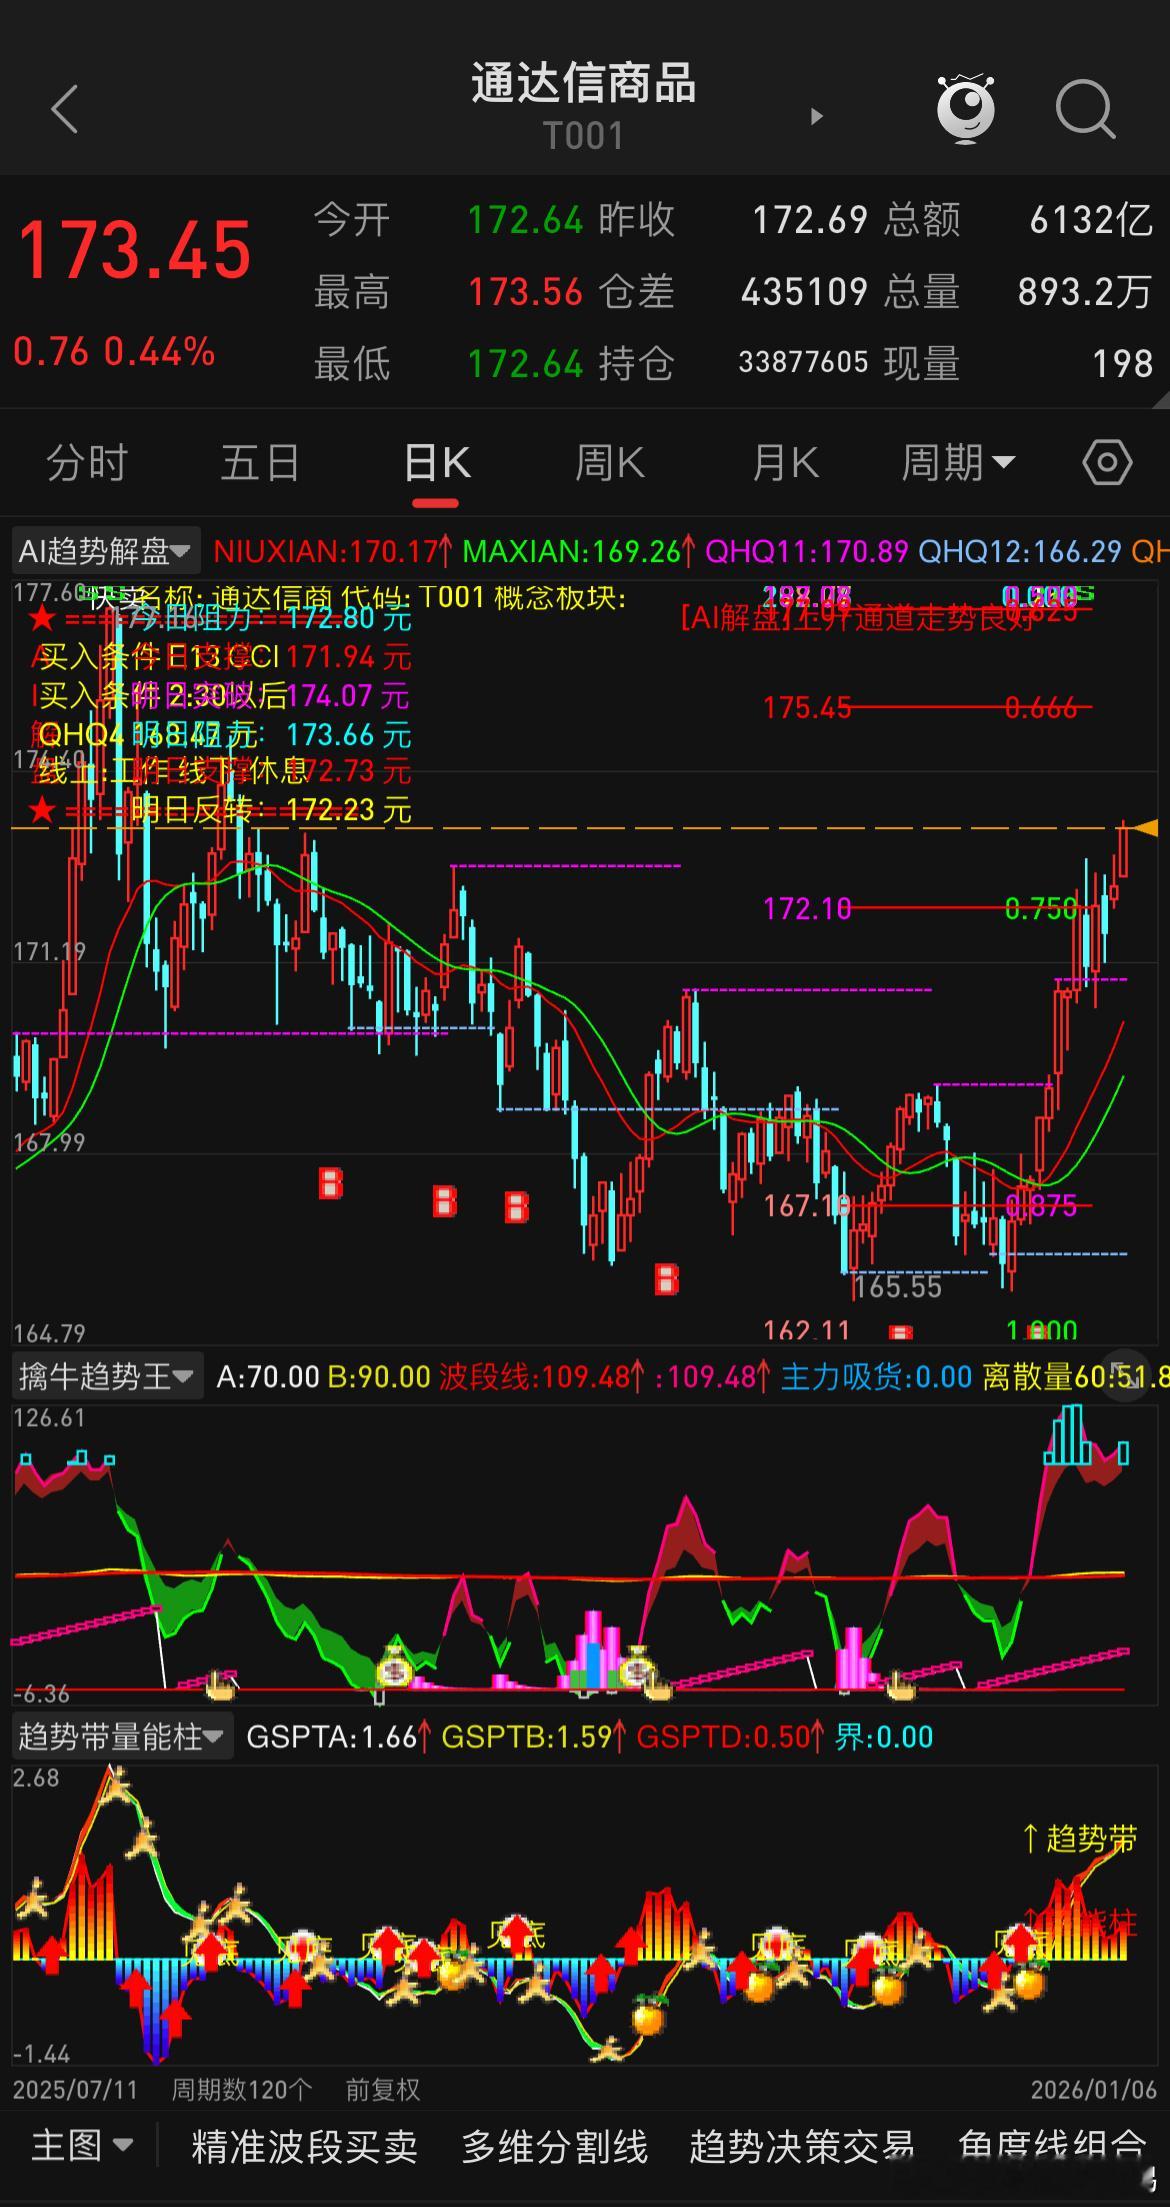Tap 主力吸货:0.00 indicator value
This screenshot has width=1170, height=2207.
click(877, 1377)
